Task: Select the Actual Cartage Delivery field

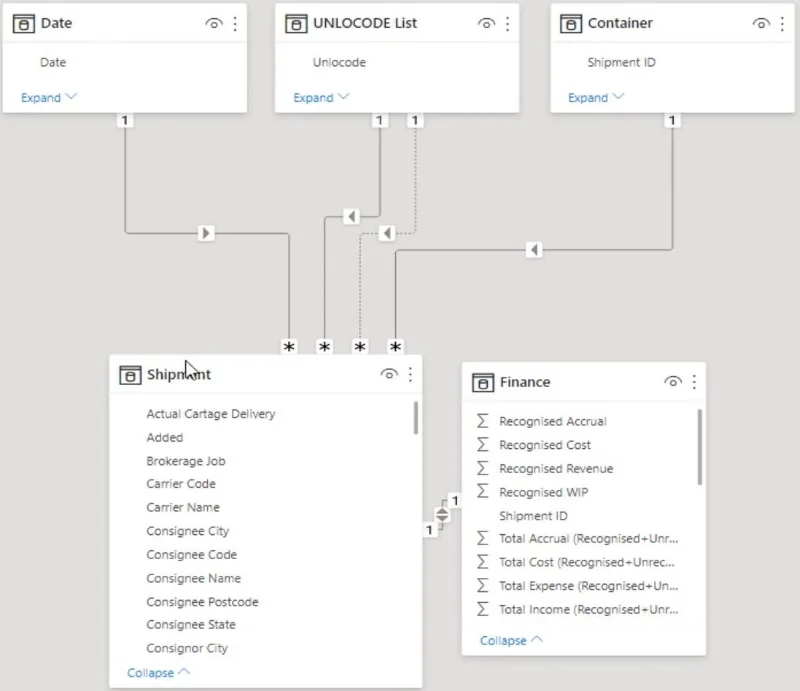Action: pyautogui.click(x=211, y=414)
